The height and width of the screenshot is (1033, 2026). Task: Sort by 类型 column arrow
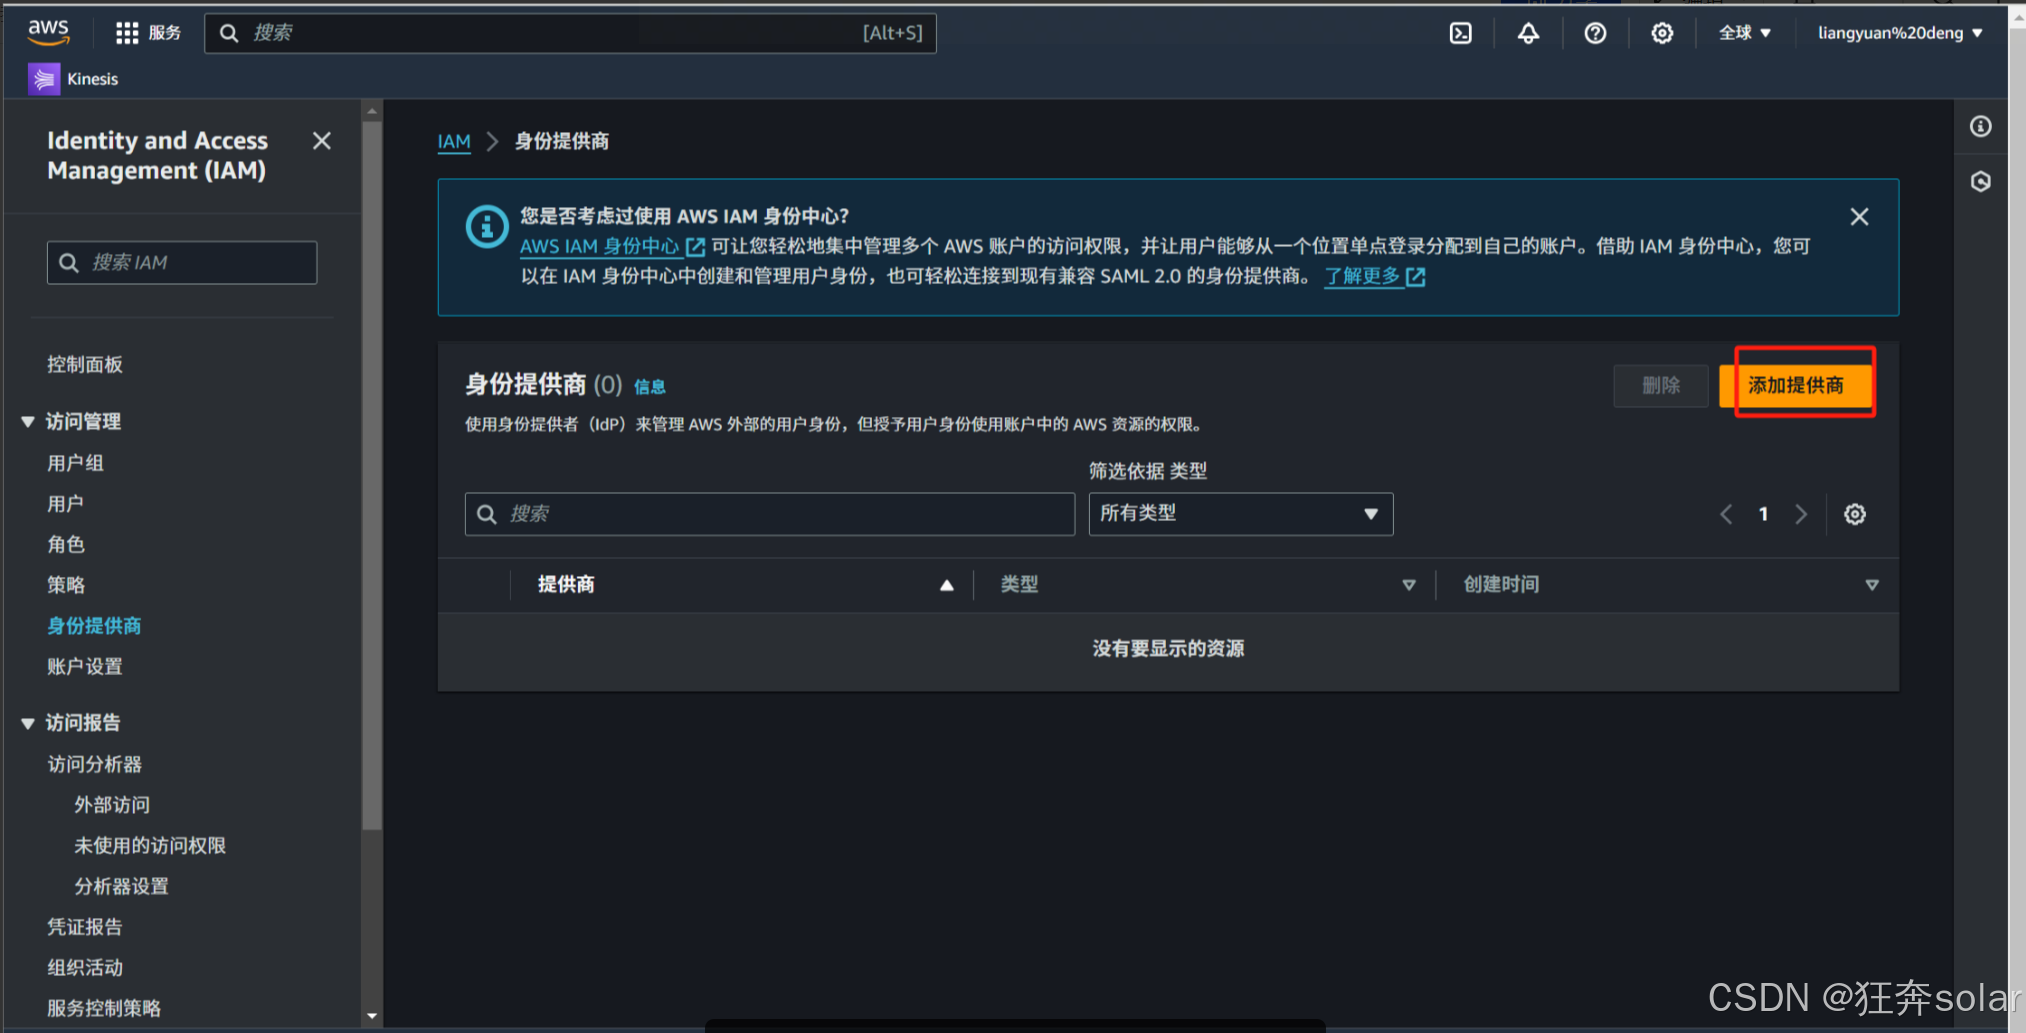pyautogui.click(x=1408, y=585)
